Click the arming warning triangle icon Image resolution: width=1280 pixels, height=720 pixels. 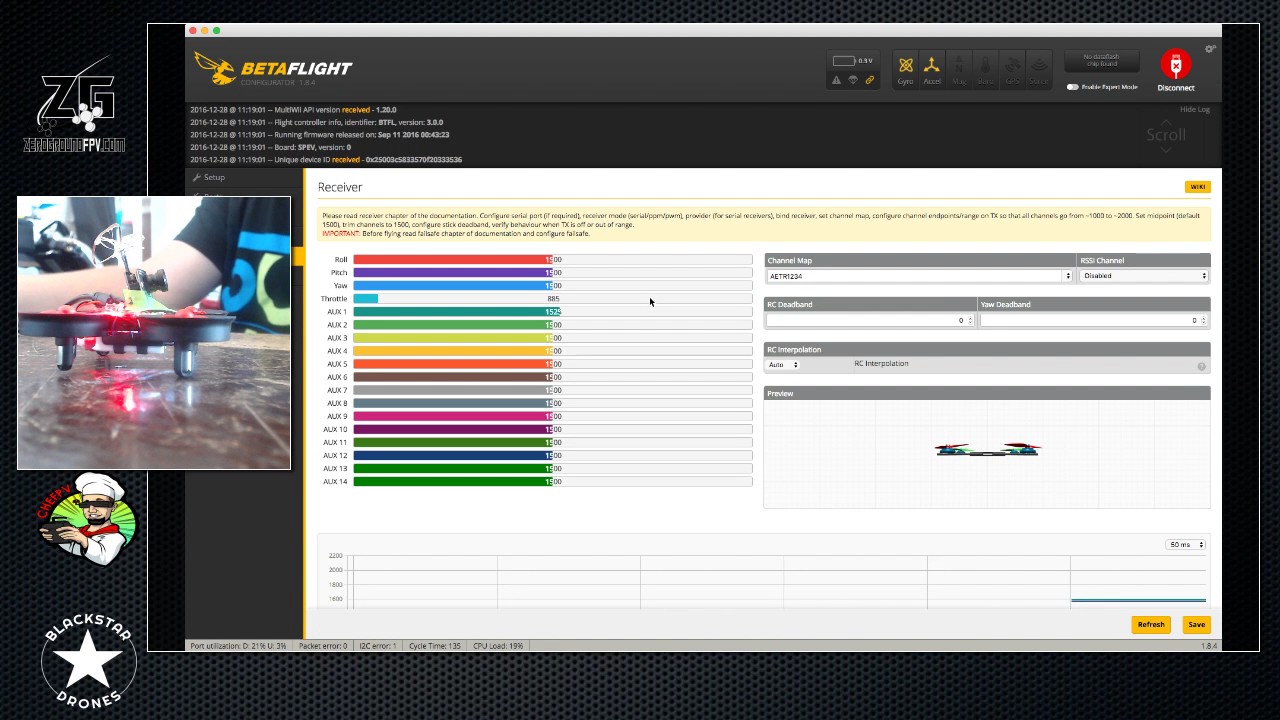(x=836, y=80)
